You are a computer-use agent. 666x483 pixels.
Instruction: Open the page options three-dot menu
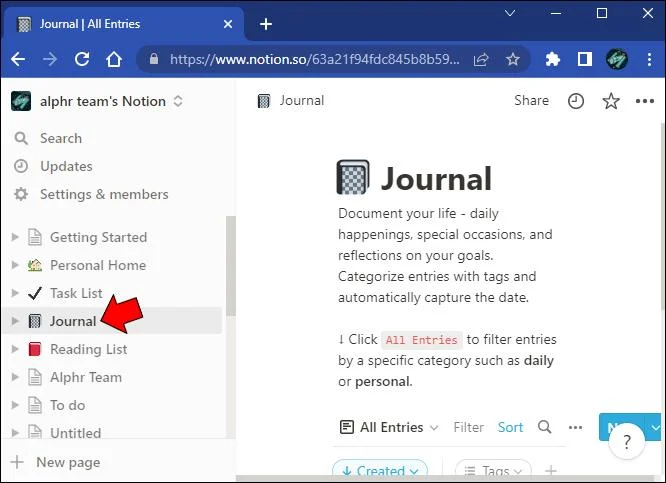644,101
